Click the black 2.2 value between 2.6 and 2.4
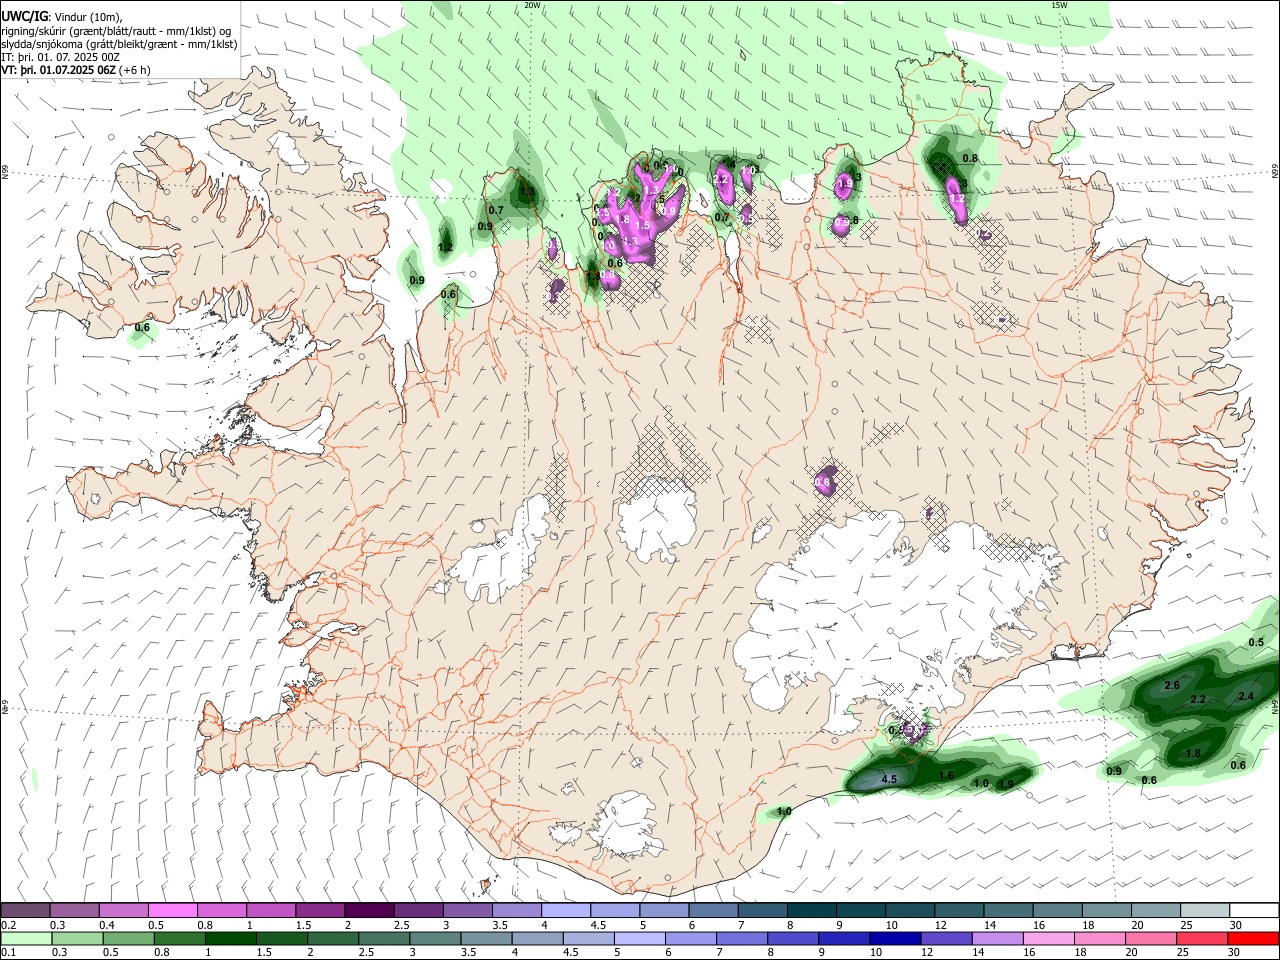The width and height of the screenshot is (1280, 960). [1198, 699]
